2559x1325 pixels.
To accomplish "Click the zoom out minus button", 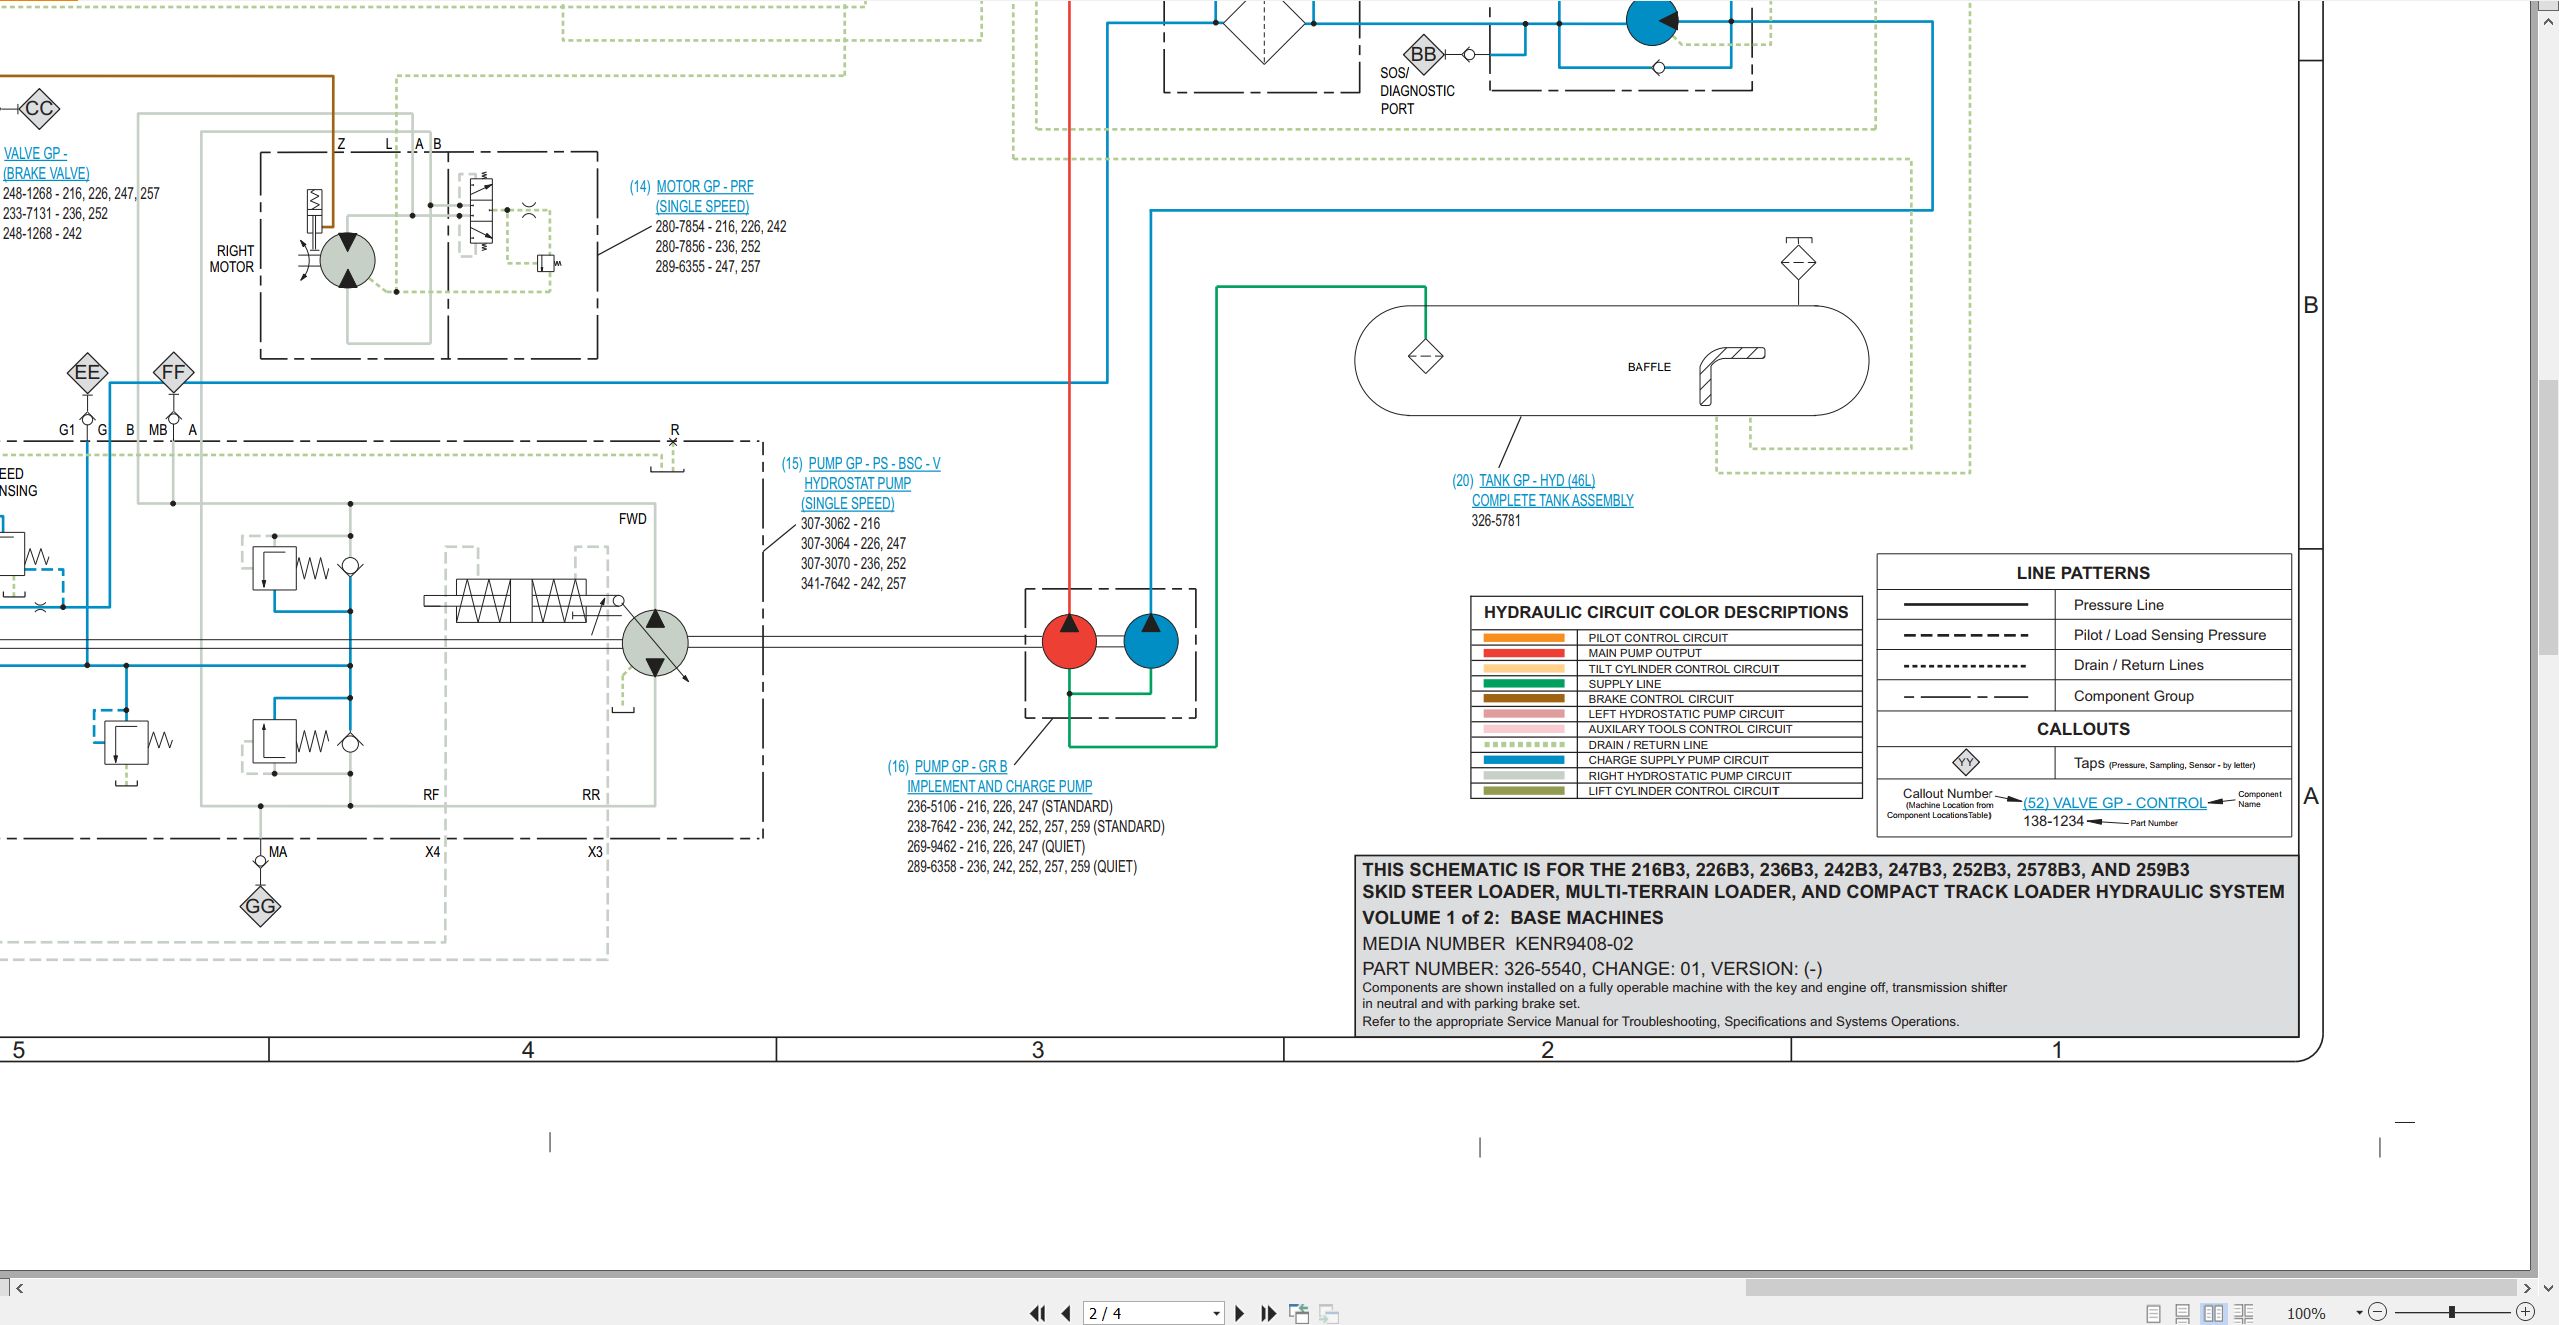I will tap(2378, 1312).
